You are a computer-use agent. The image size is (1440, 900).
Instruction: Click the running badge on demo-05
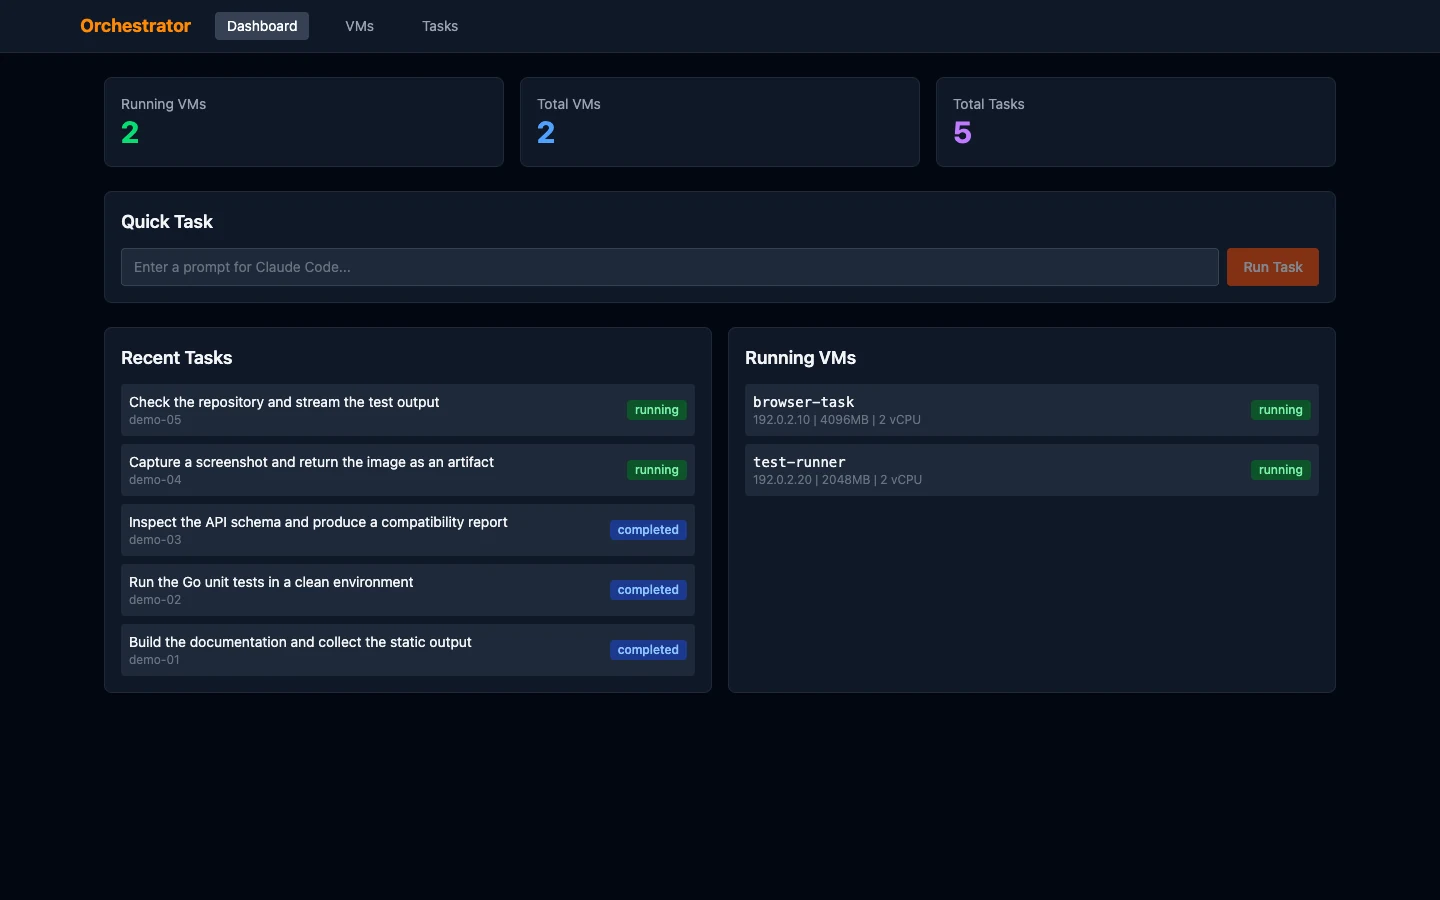pyautogui.click(x=657, y=410)
